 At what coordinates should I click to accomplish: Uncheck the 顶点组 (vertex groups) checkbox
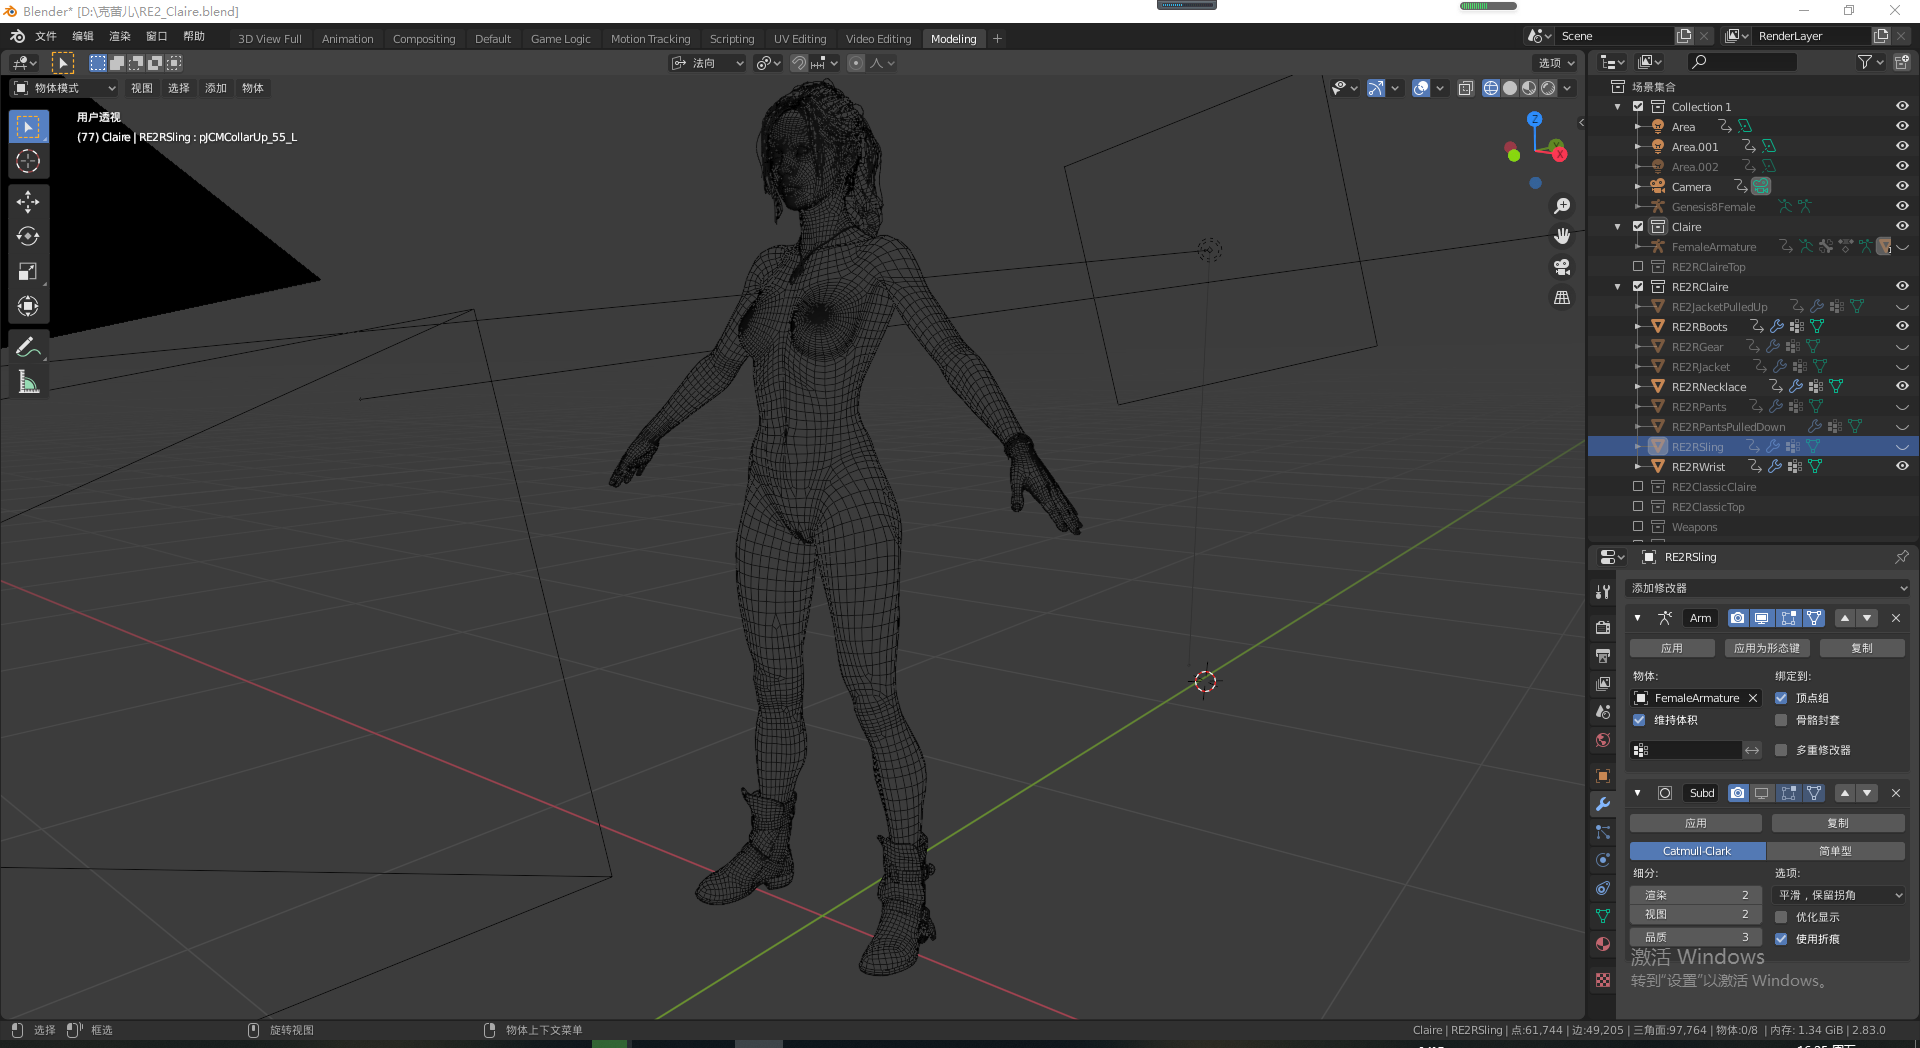(1781, 698)
